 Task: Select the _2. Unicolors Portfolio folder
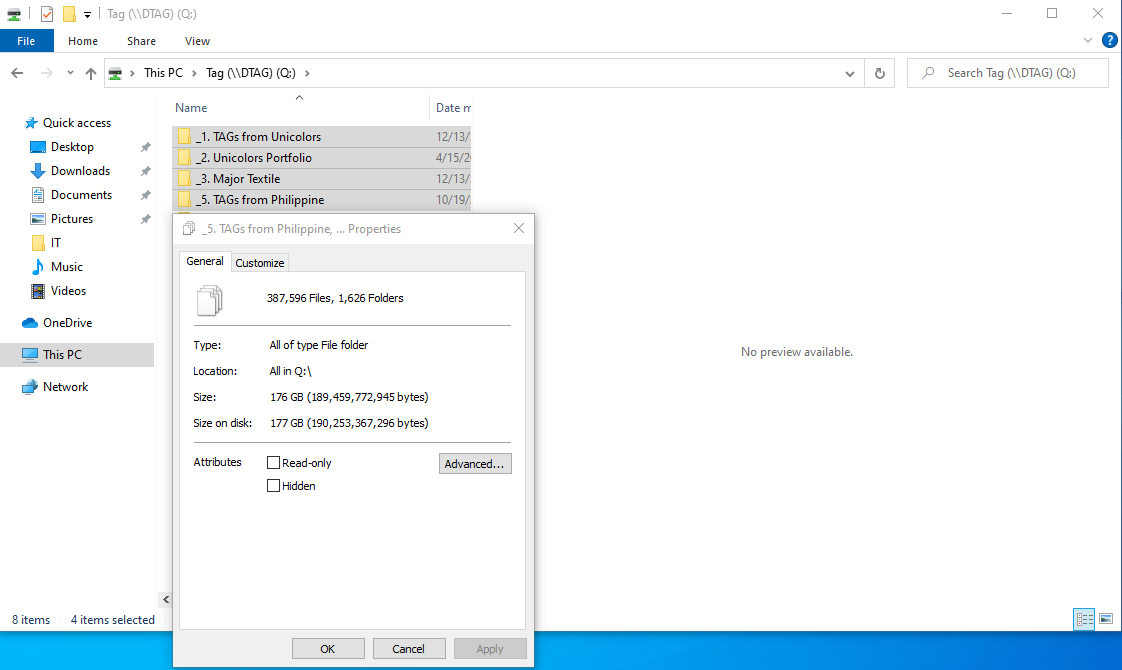tap(321, 157)
